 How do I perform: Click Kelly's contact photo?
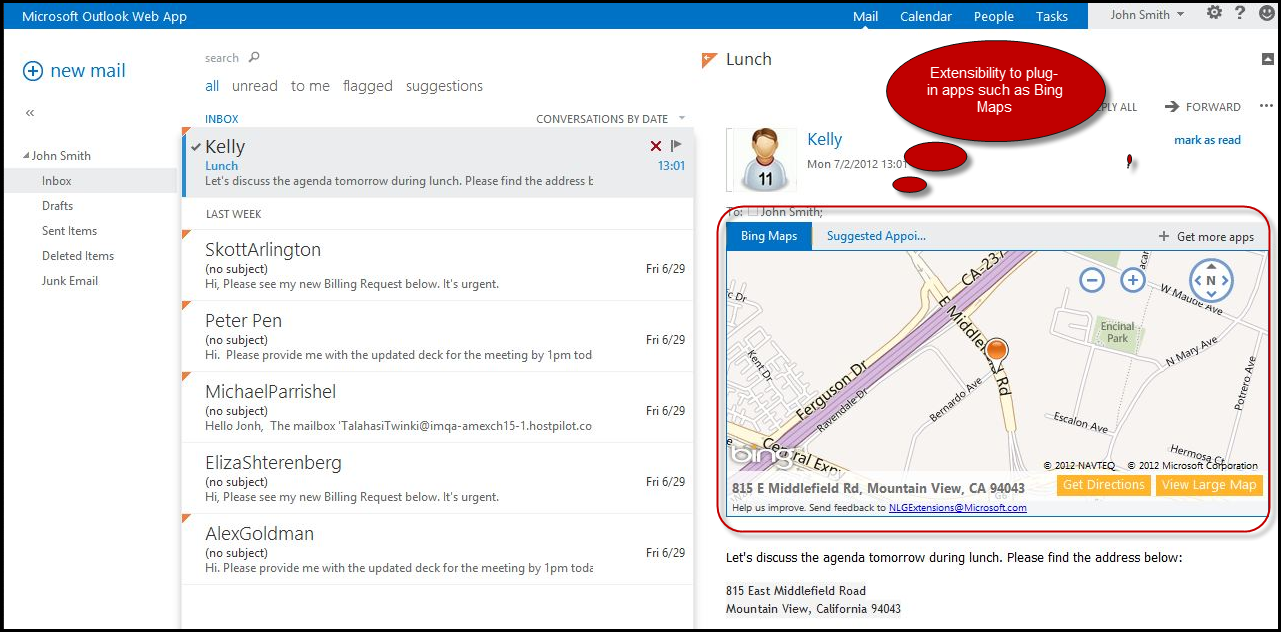(x=766, y=160)
